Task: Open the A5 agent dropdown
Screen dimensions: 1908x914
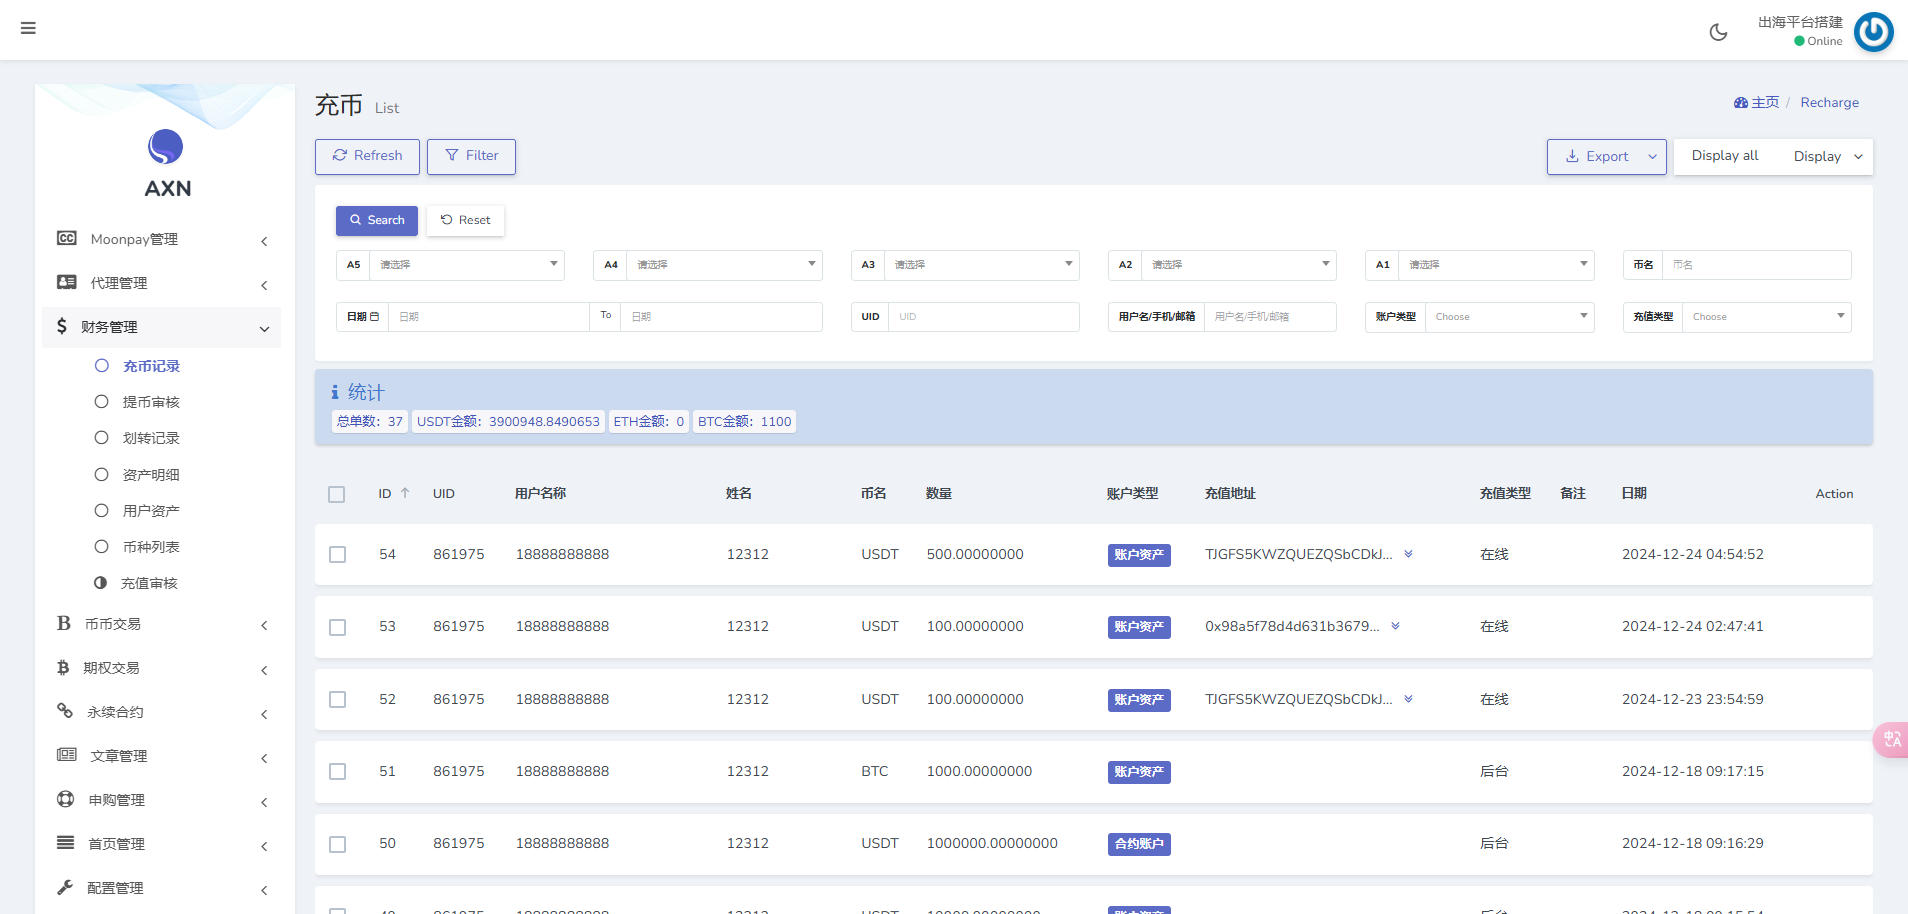Action: pyautogui.click(x=466, y=265)
